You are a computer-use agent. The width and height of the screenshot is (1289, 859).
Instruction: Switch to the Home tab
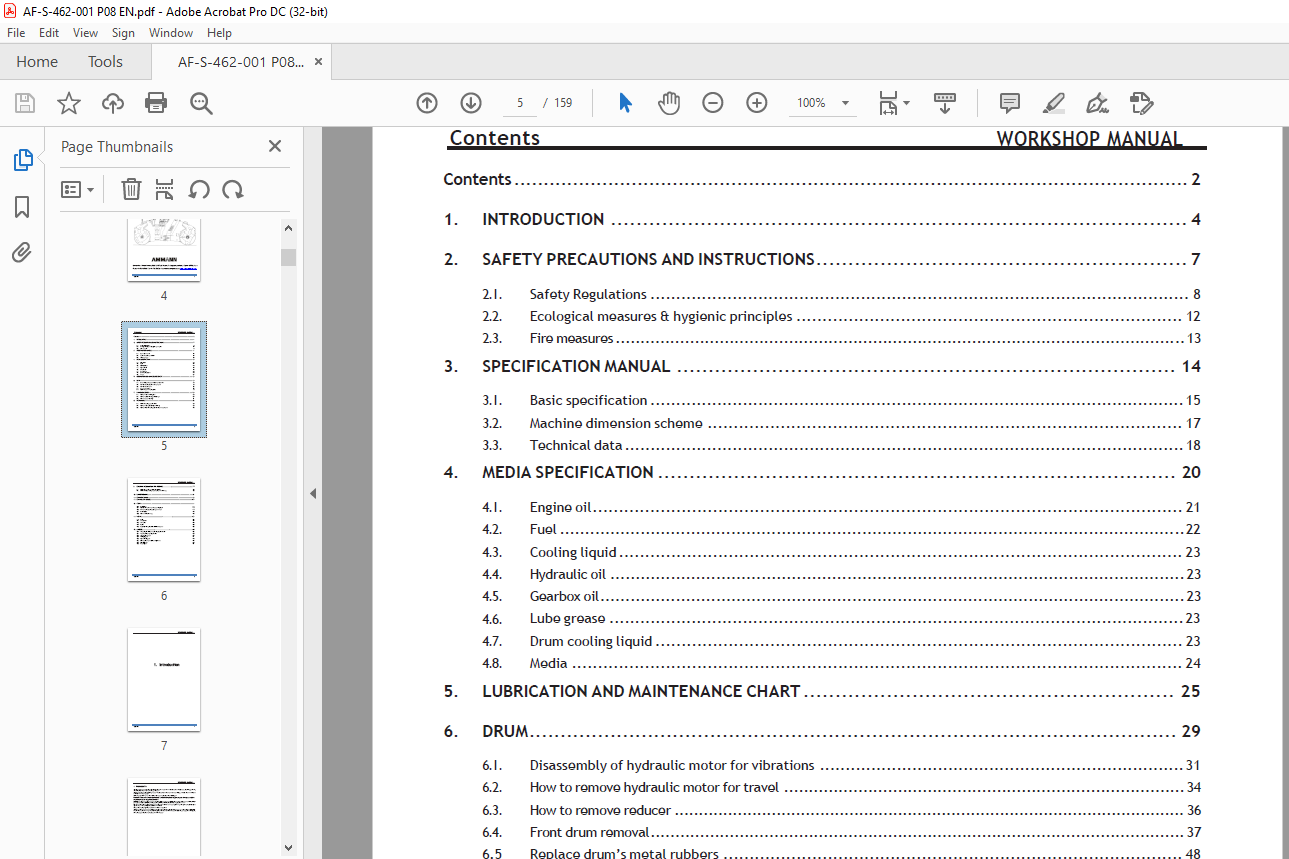click(x=37, y=62)
